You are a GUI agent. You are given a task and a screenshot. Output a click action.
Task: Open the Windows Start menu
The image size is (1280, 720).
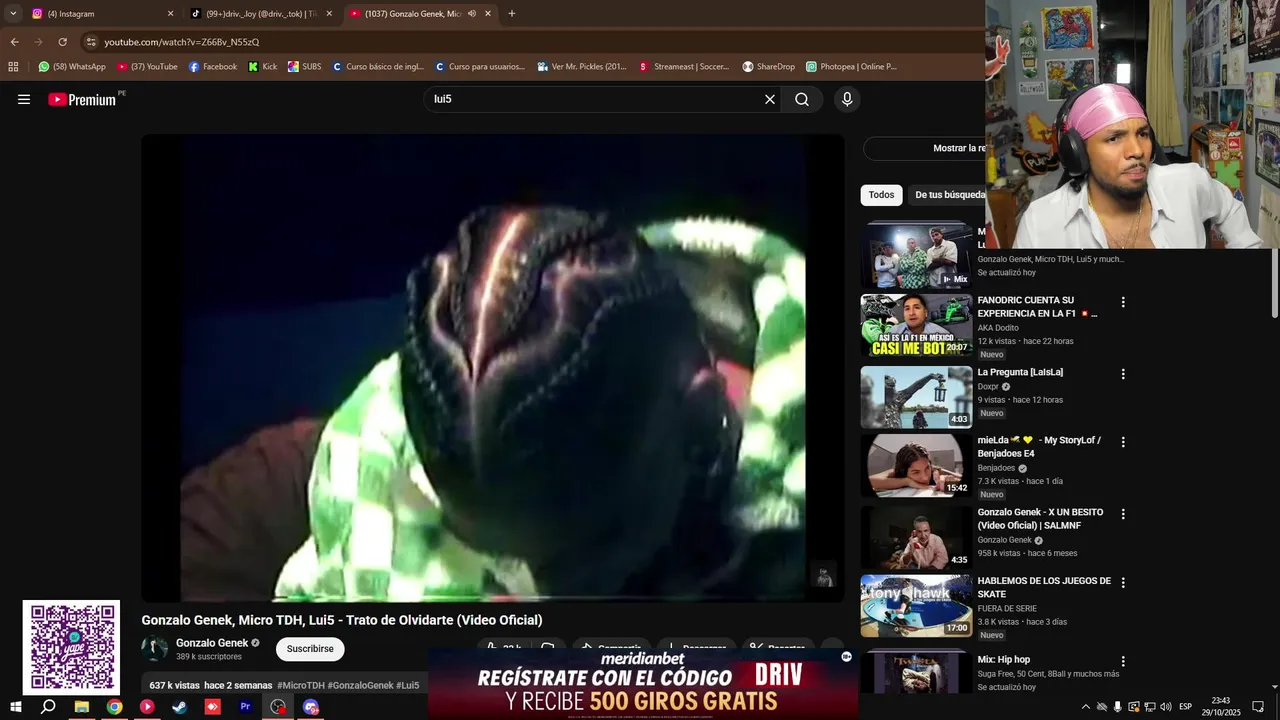pos(15,707)
